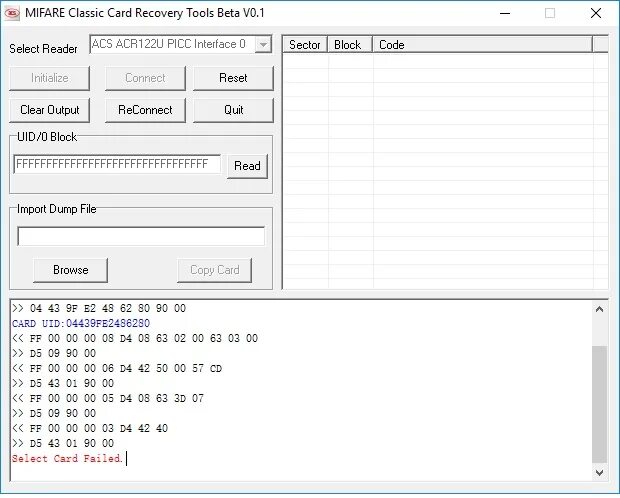Click the output log scroll down arrow

pyautogui.click(x=599, y=473)
